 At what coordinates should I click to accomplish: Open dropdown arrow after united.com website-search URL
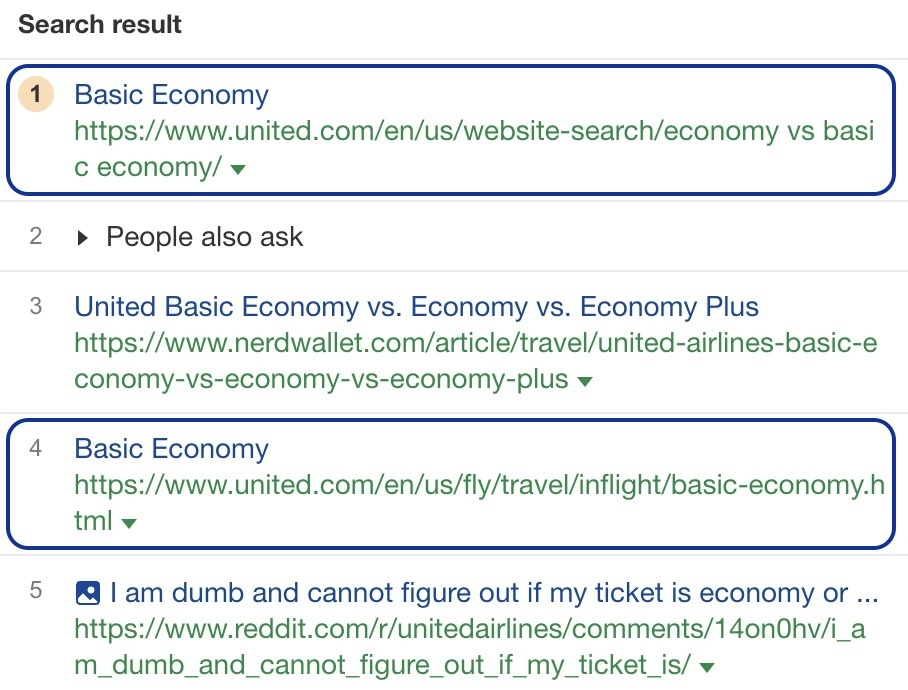pos(238,170)
